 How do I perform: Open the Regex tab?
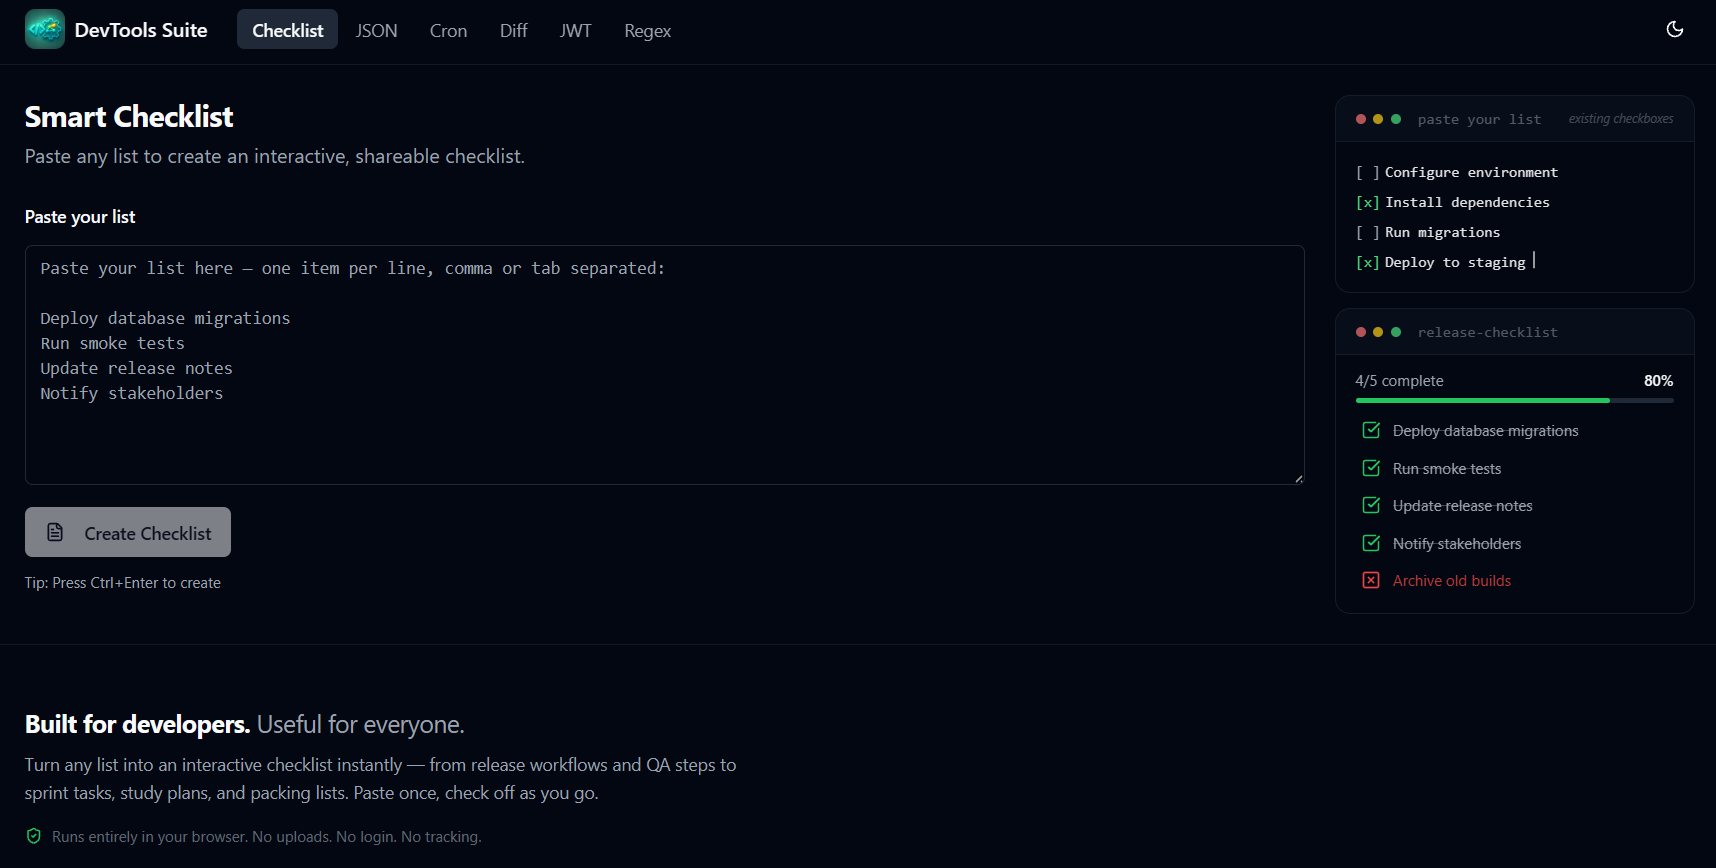tap(647, 30)
